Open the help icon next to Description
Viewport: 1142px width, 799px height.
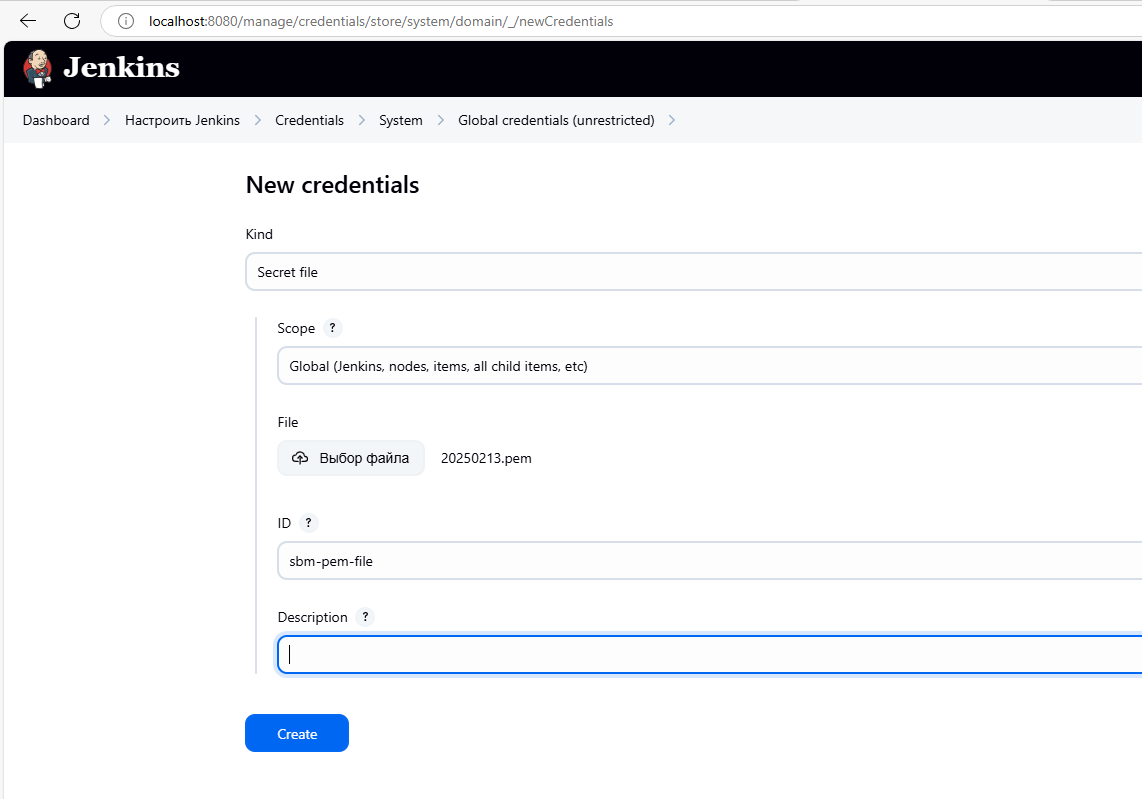(365, 617)
